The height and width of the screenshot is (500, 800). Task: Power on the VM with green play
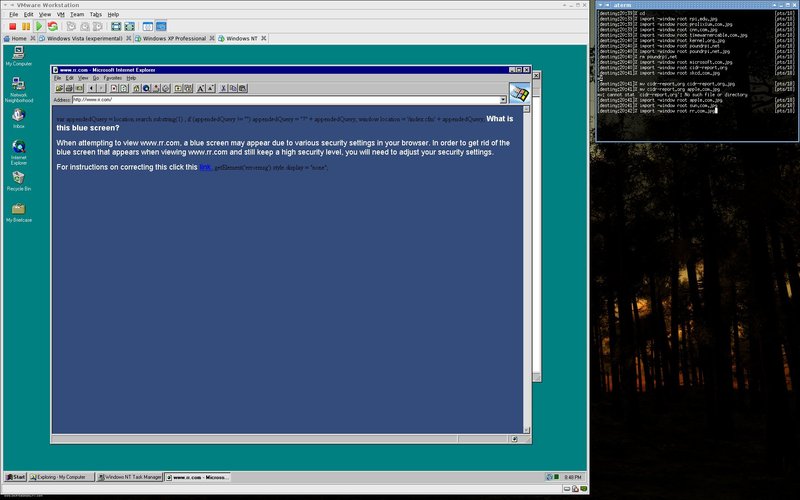39,26
